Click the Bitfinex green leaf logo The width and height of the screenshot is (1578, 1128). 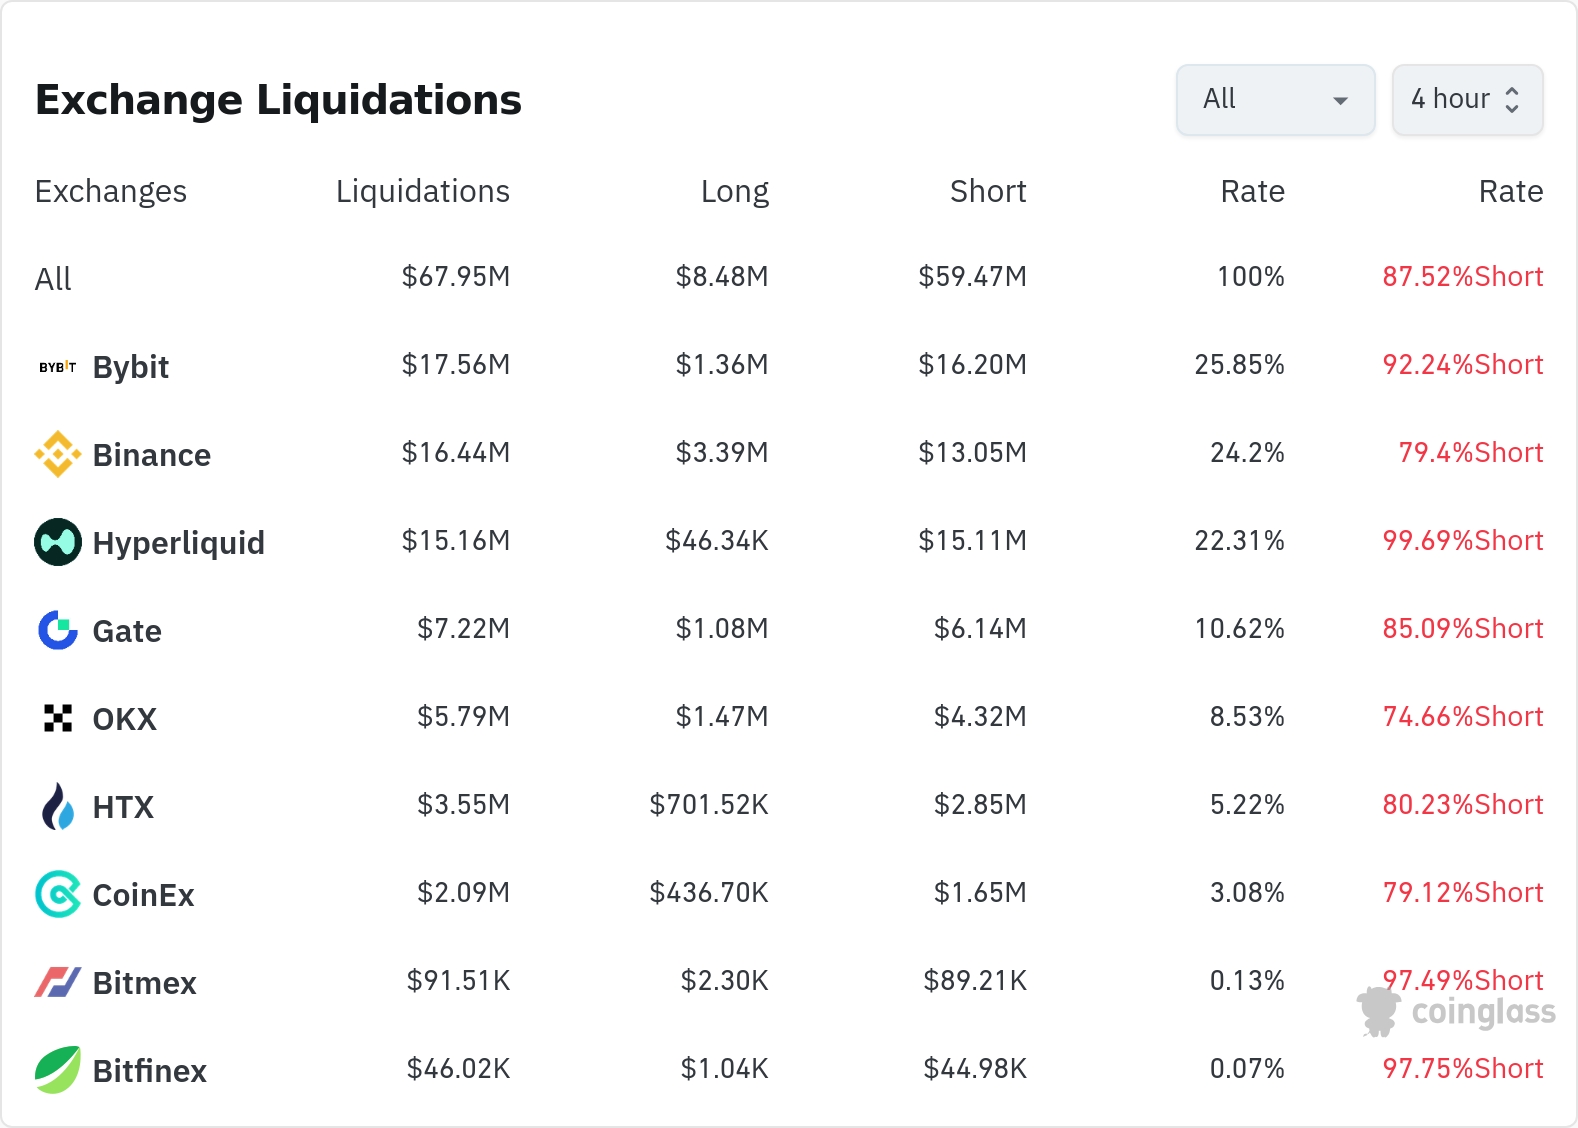tap(57, 1070)
